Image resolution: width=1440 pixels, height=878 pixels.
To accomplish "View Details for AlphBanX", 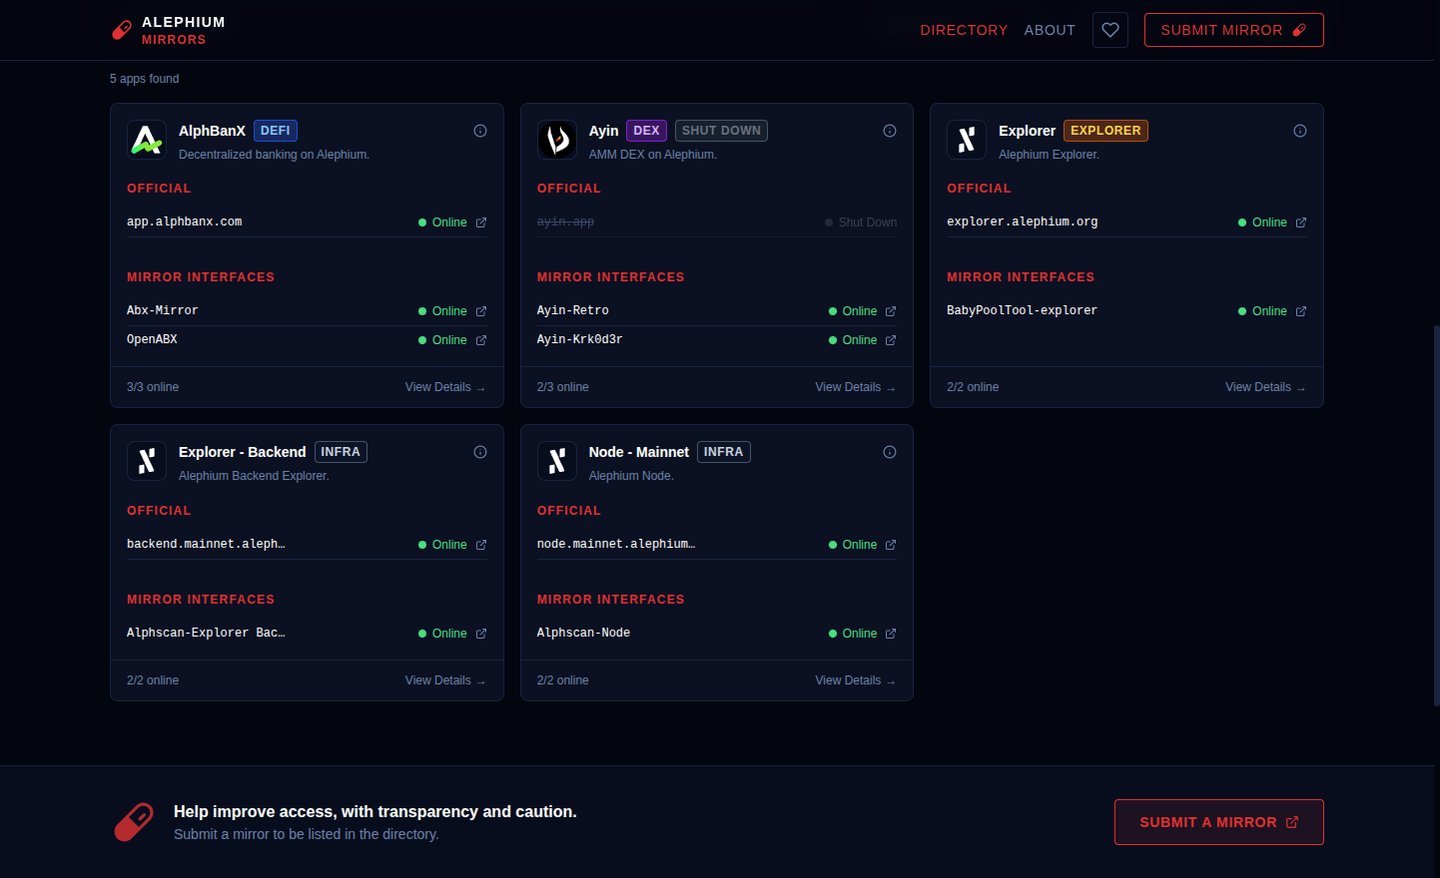I will click(445, 387).
